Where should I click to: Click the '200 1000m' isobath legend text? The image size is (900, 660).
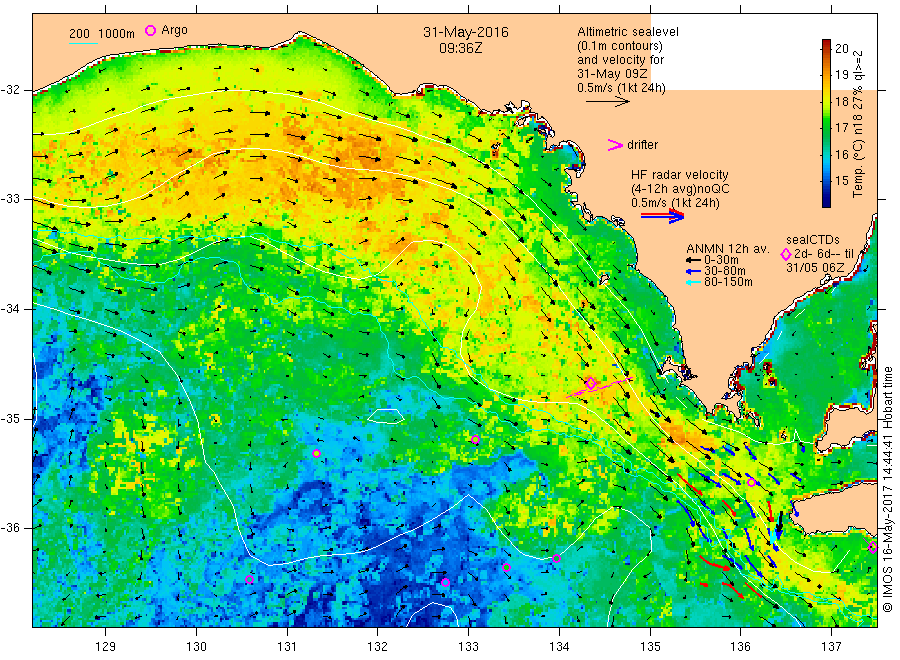pos(102,34)
